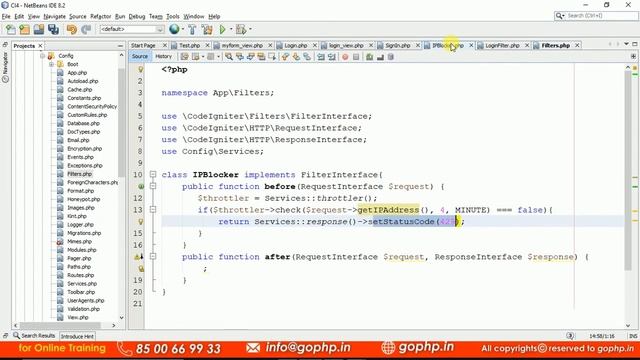Screen dimensions: 640x360
Task: Click Find Previous Occurrence editor icon
Action: (x=240, y=57)
